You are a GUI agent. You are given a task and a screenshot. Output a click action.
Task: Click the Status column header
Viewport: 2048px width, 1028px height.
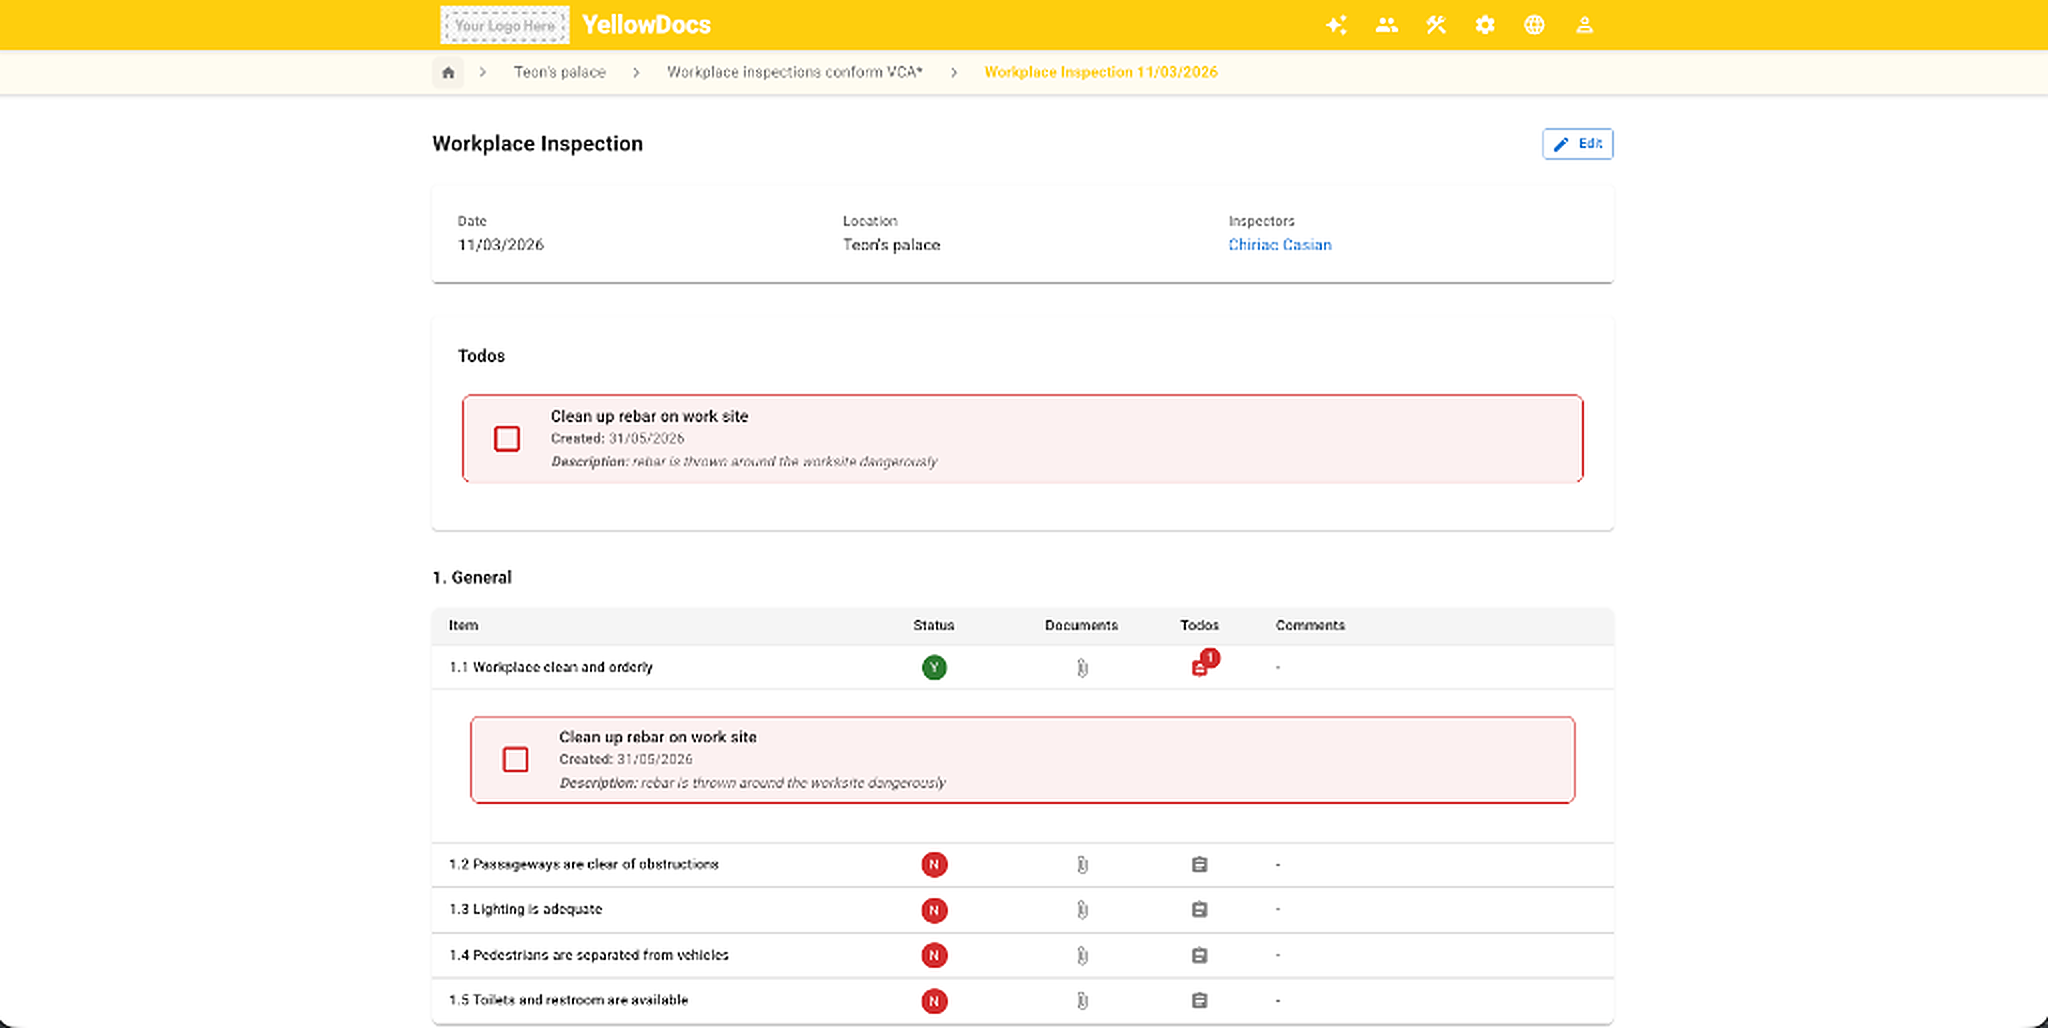pyautogui.click(x=934, y=626)
